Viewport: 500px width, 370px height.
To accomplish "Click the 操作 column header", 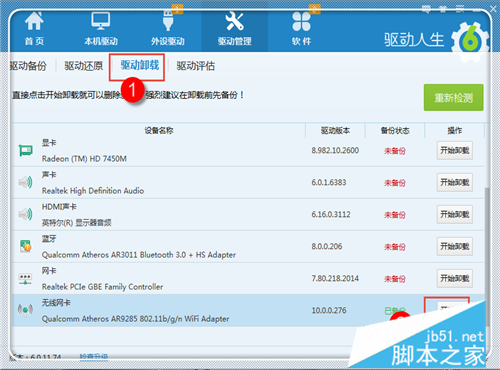I will coord(455,130).
